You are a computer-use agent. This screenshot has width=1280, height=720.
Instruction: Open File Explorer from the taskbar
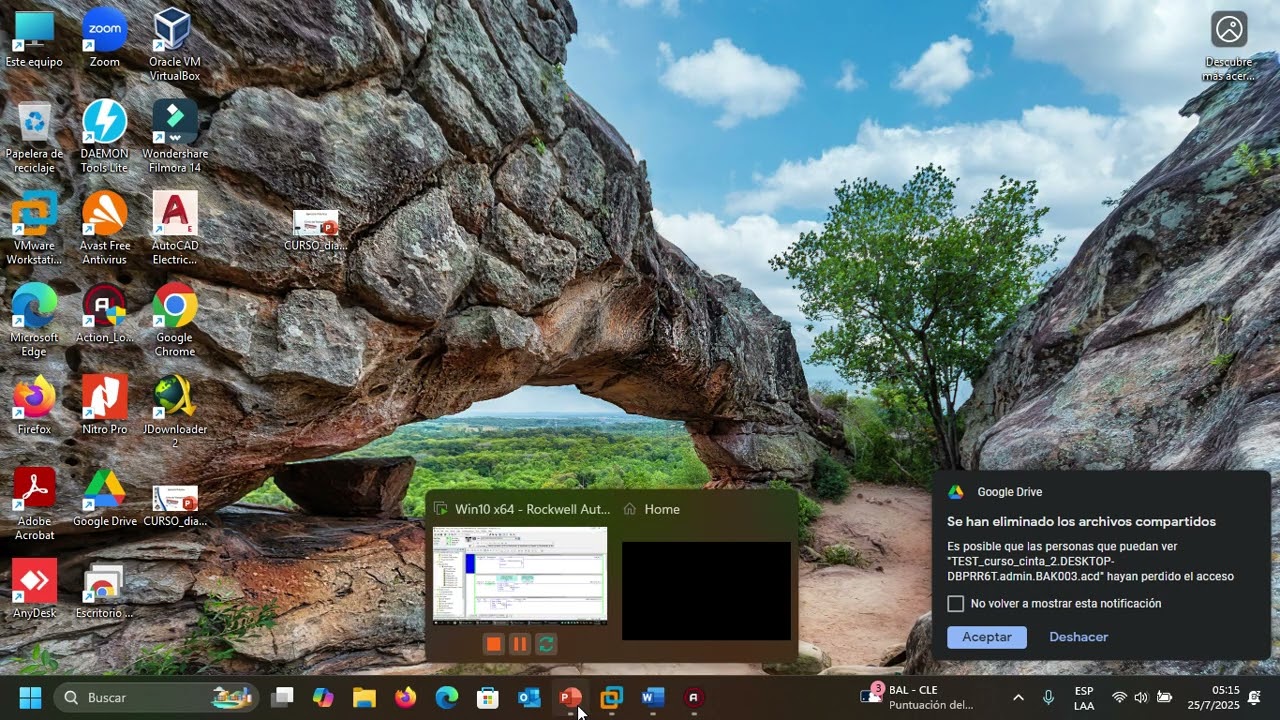(x=364, y=697)
